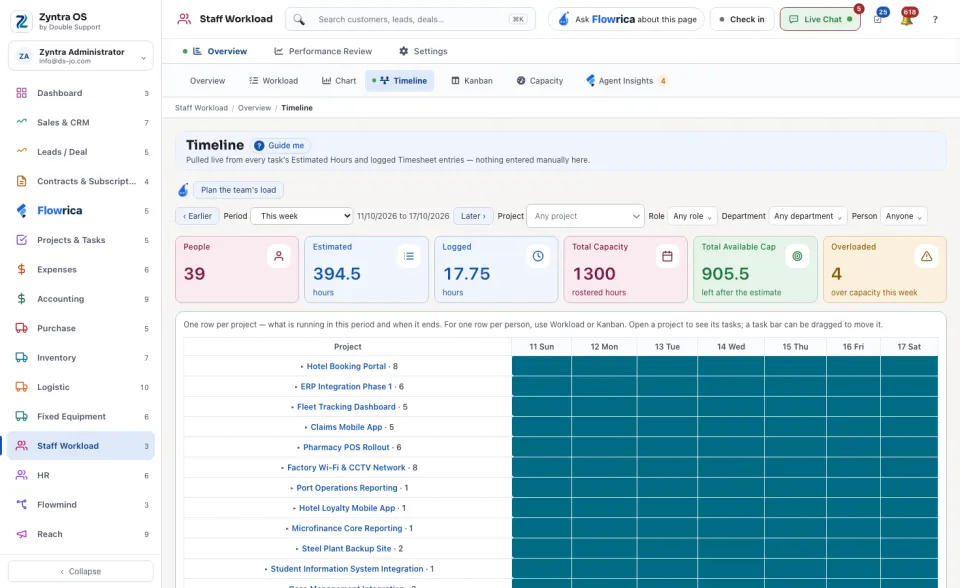
Task: Open the Agent Insights sub-tab
Action: tap(626, 80)
